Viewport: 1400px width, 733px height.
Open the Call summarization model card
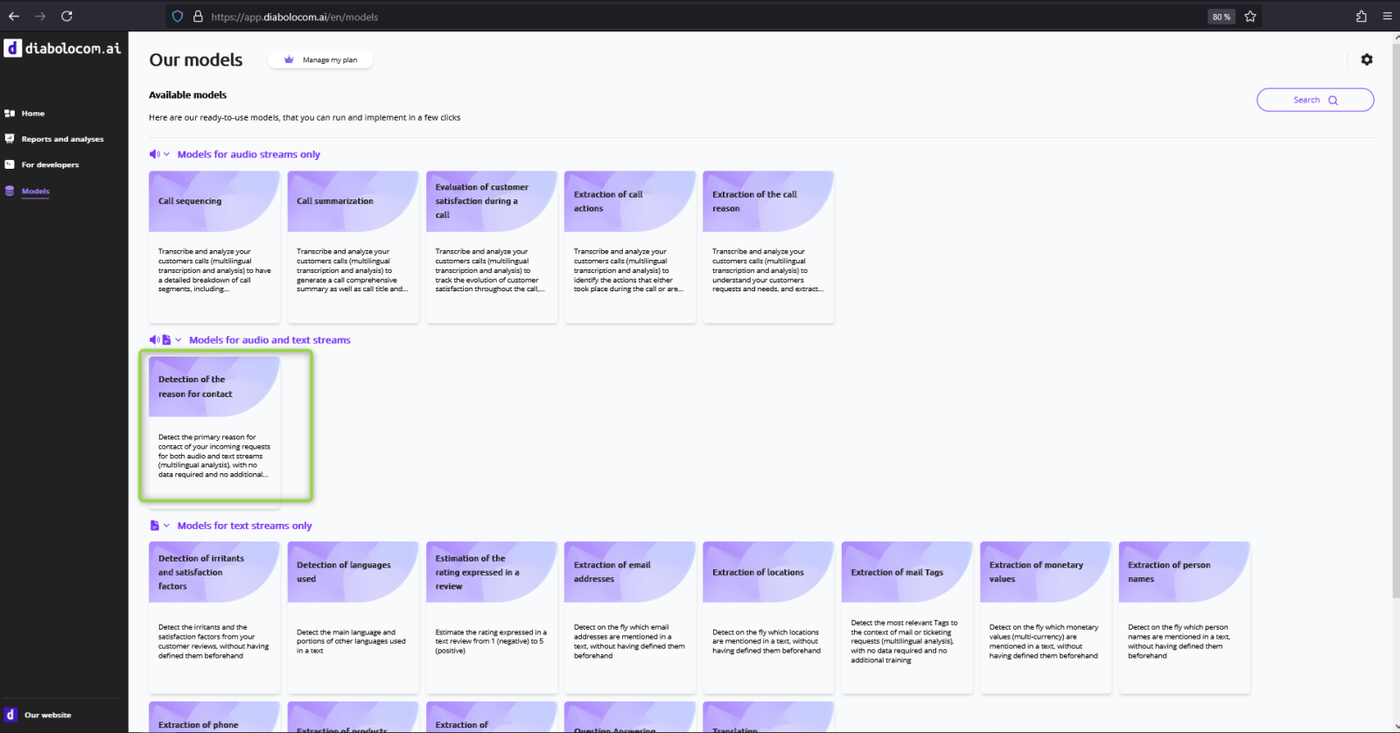point(353,246)
